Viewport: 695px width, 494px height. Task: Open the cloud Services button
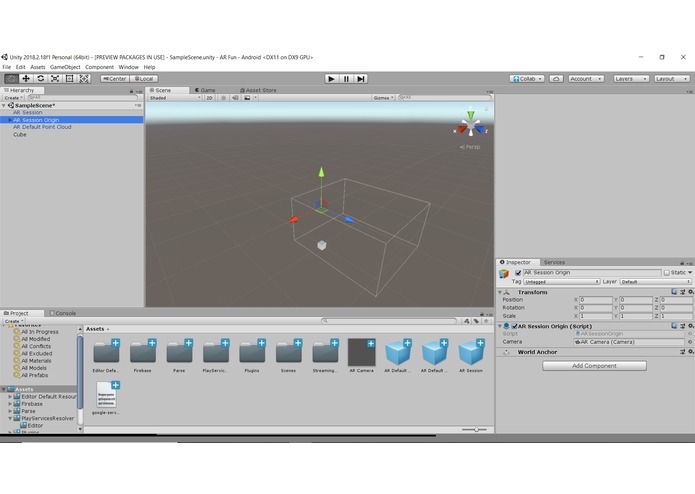[x=556, y=79]
